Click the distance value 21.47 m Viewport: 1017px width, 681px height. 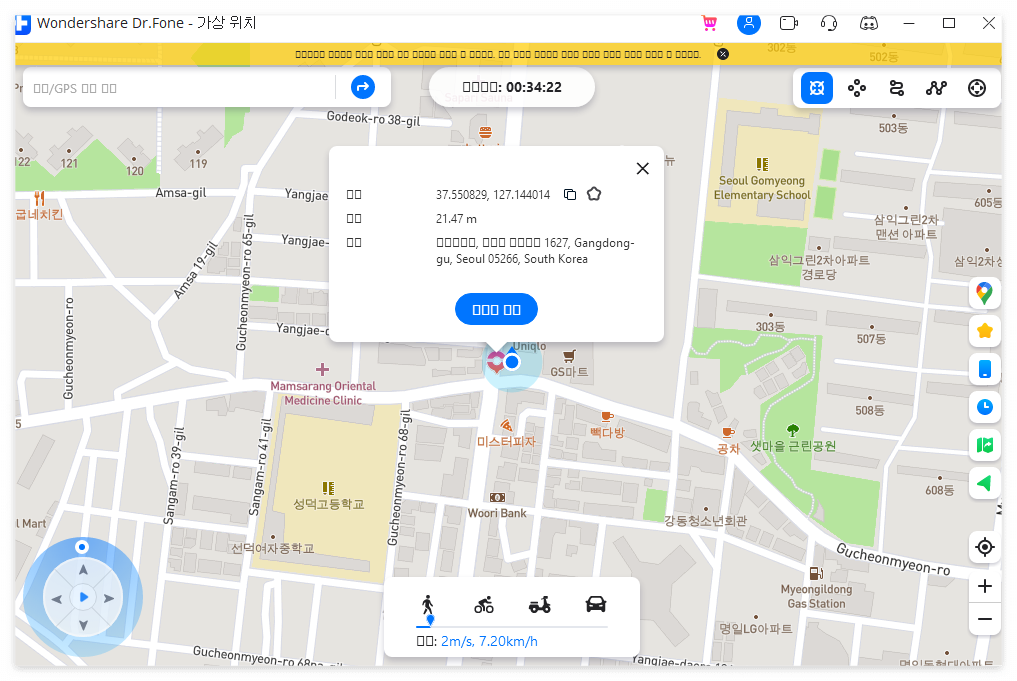456,219
